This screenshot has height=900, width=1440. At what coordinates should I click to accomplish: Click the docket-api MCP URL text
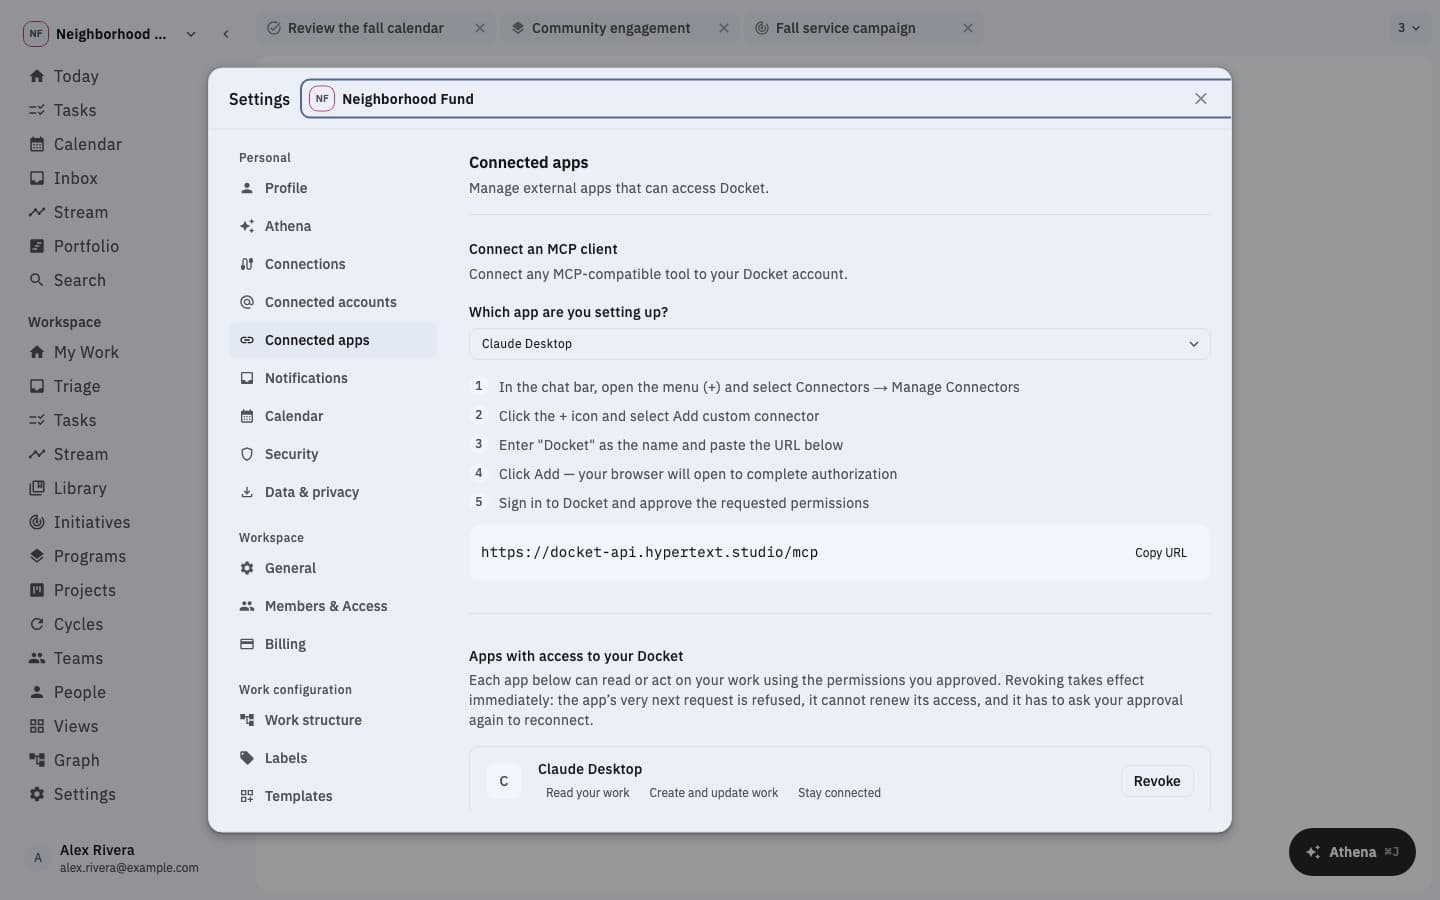649,552
